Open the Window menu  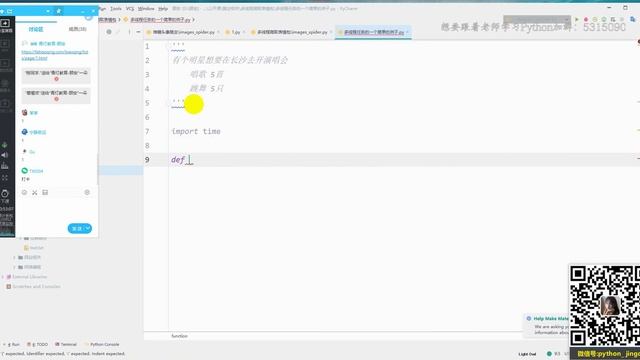tap(146, 9)
